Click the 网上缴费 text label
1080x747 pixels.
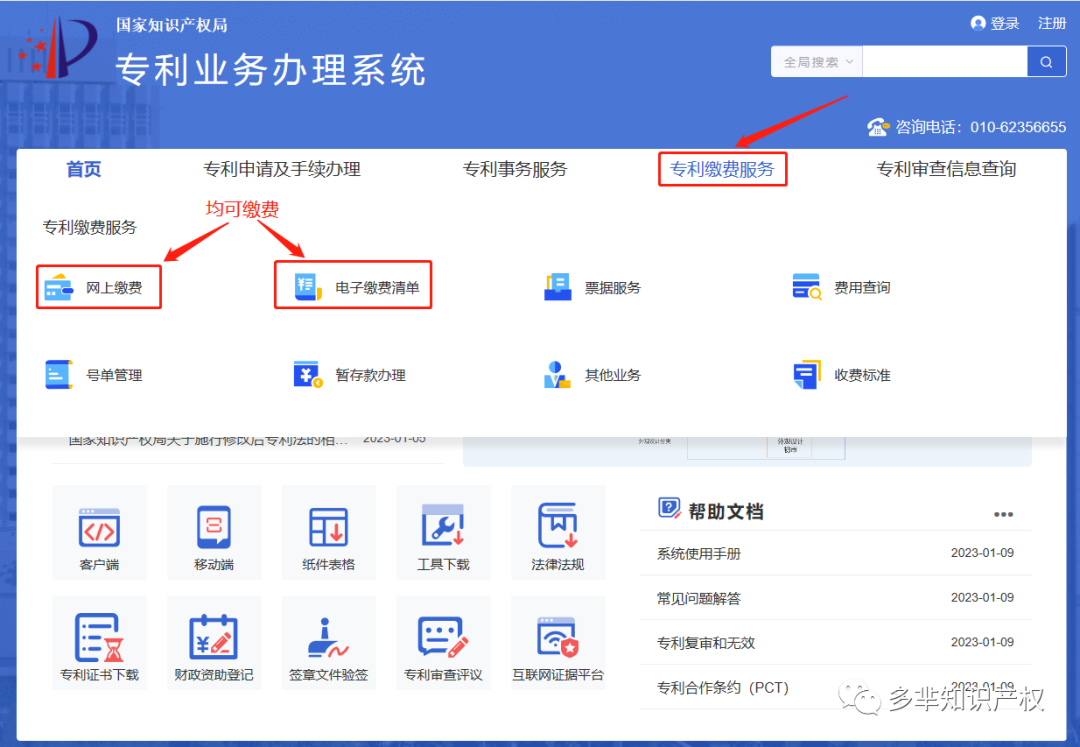(114, 288)
